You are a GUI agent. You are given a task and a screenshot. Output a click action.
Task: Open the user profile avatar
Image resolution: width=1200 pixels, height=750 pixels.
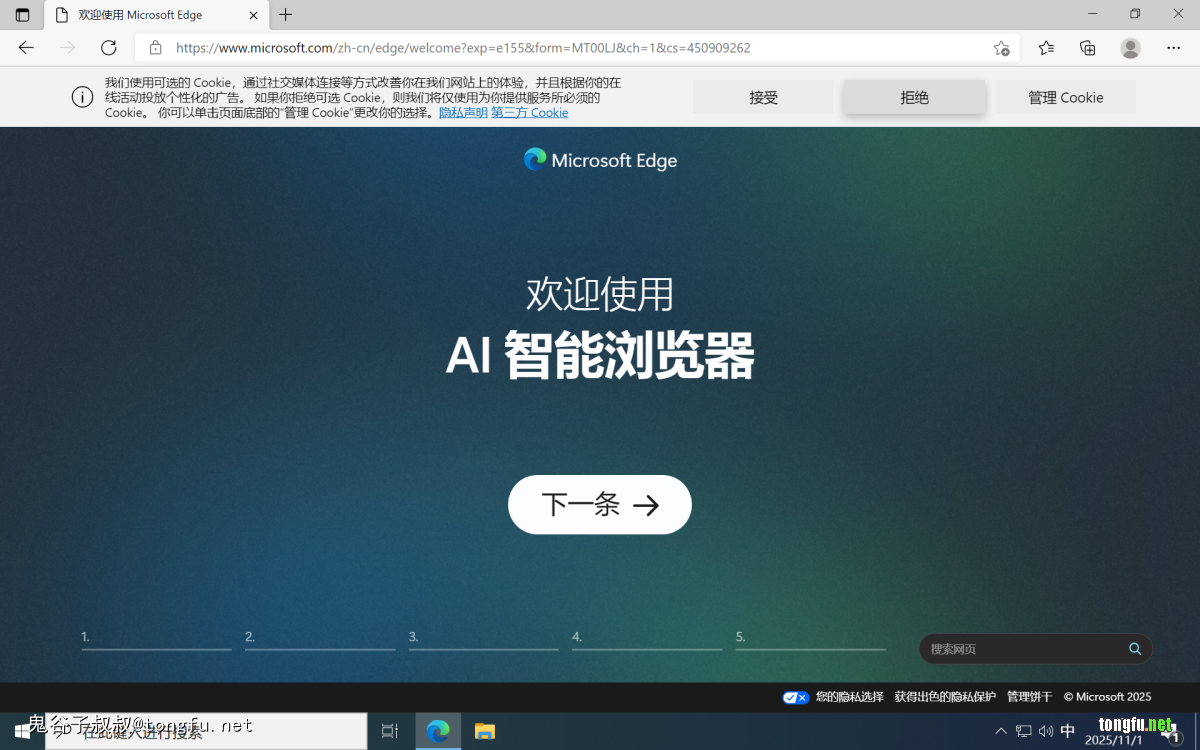(1130, 48)
